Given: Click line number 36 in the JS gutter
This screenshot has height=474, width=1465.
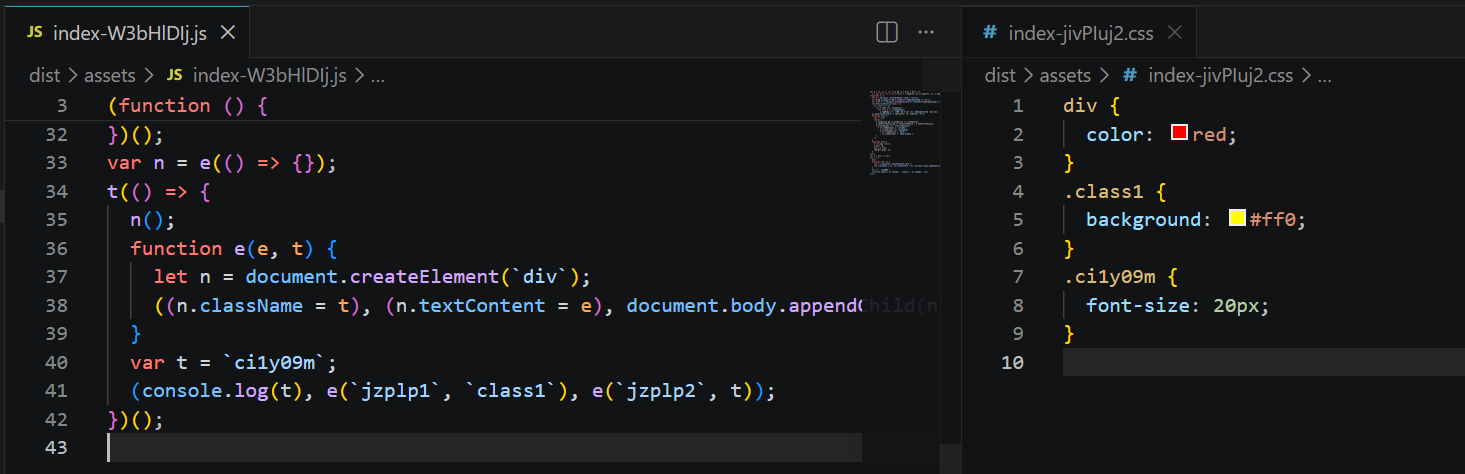Looking at the screenshot, I should point(57,248).
